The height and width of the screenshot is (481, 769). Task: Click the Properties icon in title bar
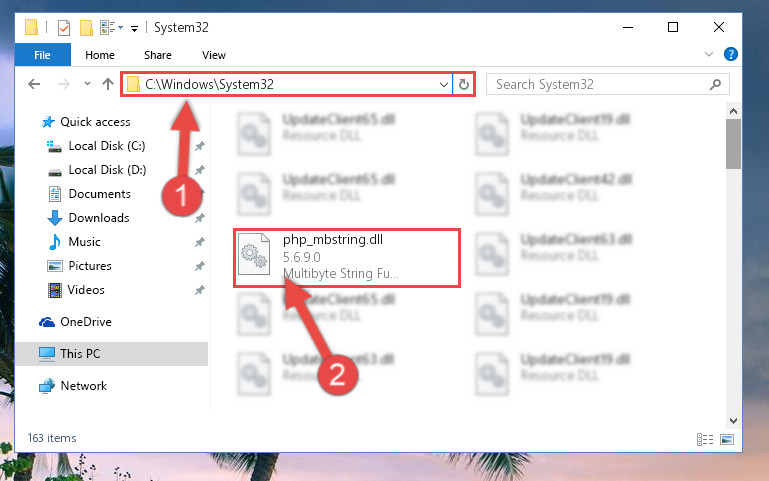coord(64,28)
